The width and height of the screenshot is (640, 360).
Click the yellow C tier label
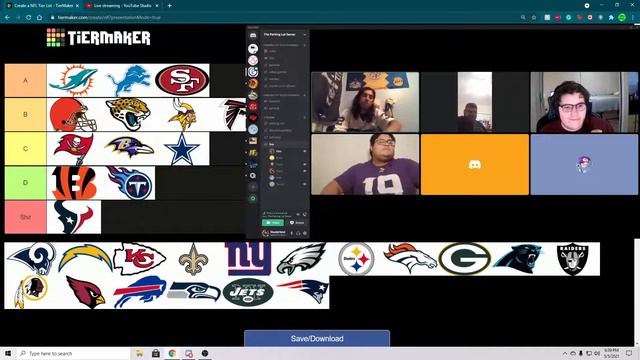[25, 149]
